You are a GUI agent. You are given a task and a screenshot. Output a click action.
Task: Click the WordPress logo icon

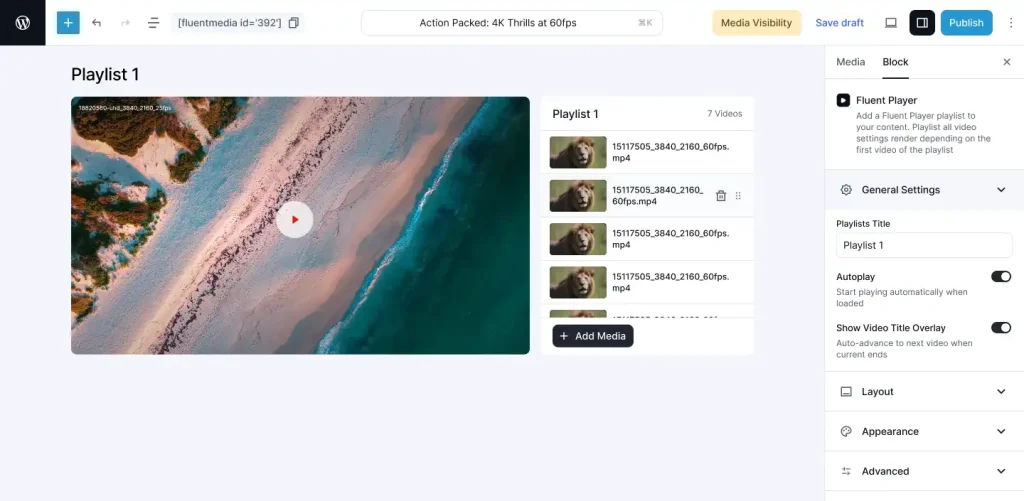tap(23, 23)
